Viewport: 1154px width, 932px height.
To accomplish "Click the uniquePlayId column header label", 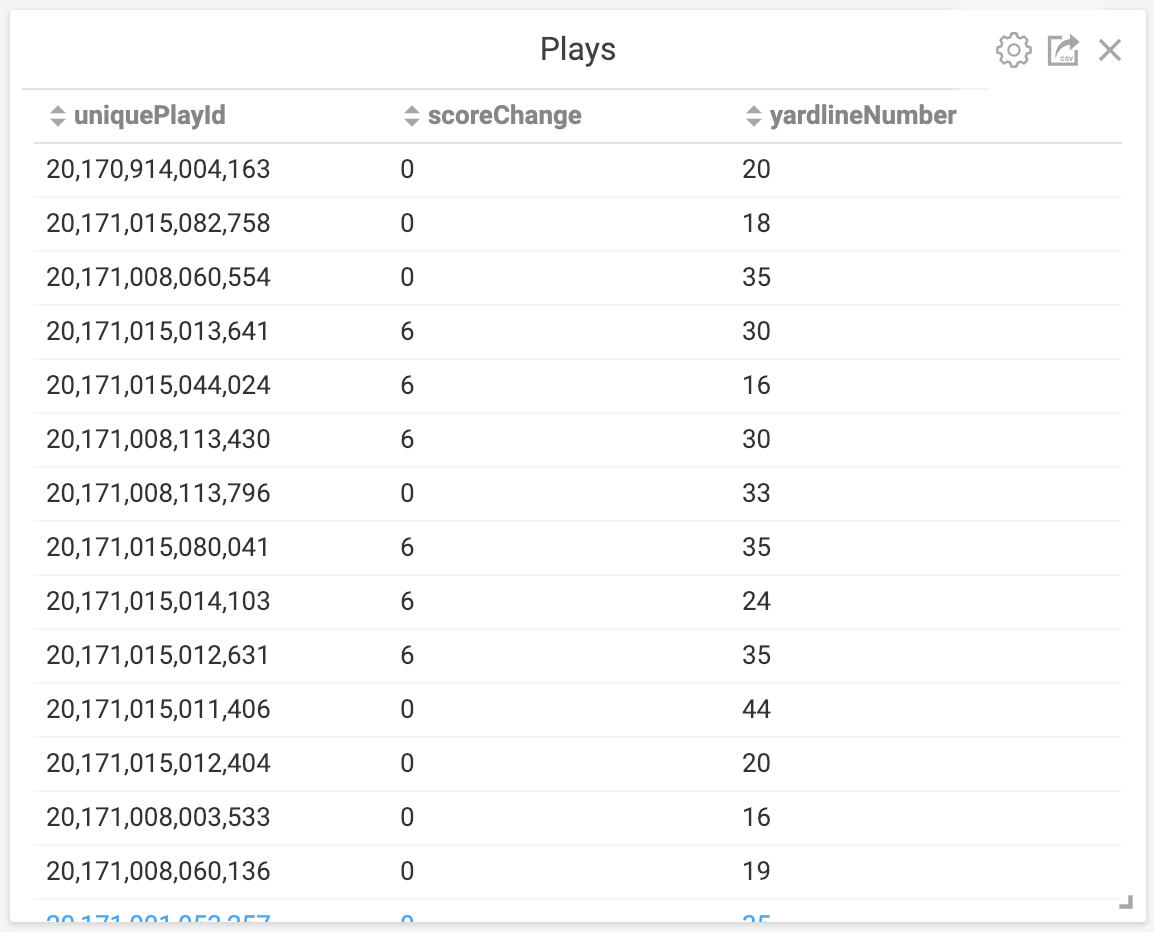I will pyautogui.click(x=149, y=116).
